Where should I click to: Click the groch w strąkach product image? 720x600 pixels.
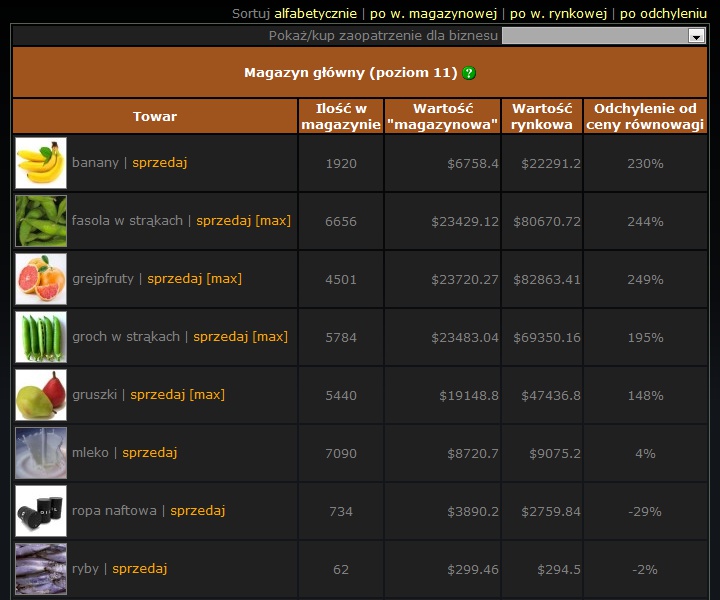click(x=41, y=337)
